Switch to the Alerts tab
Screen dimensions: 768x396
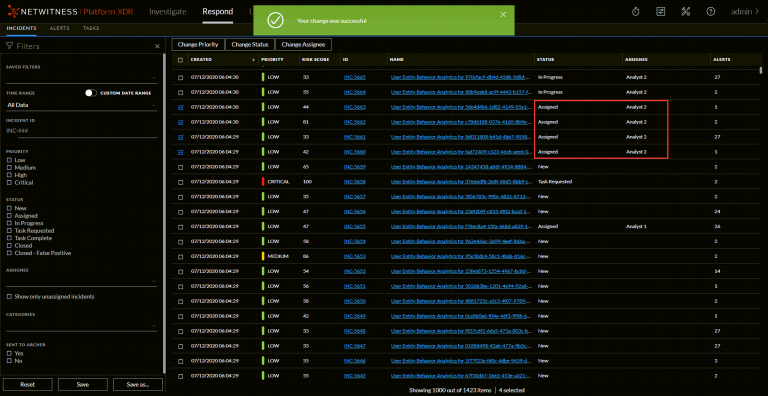tap(59, 28)
